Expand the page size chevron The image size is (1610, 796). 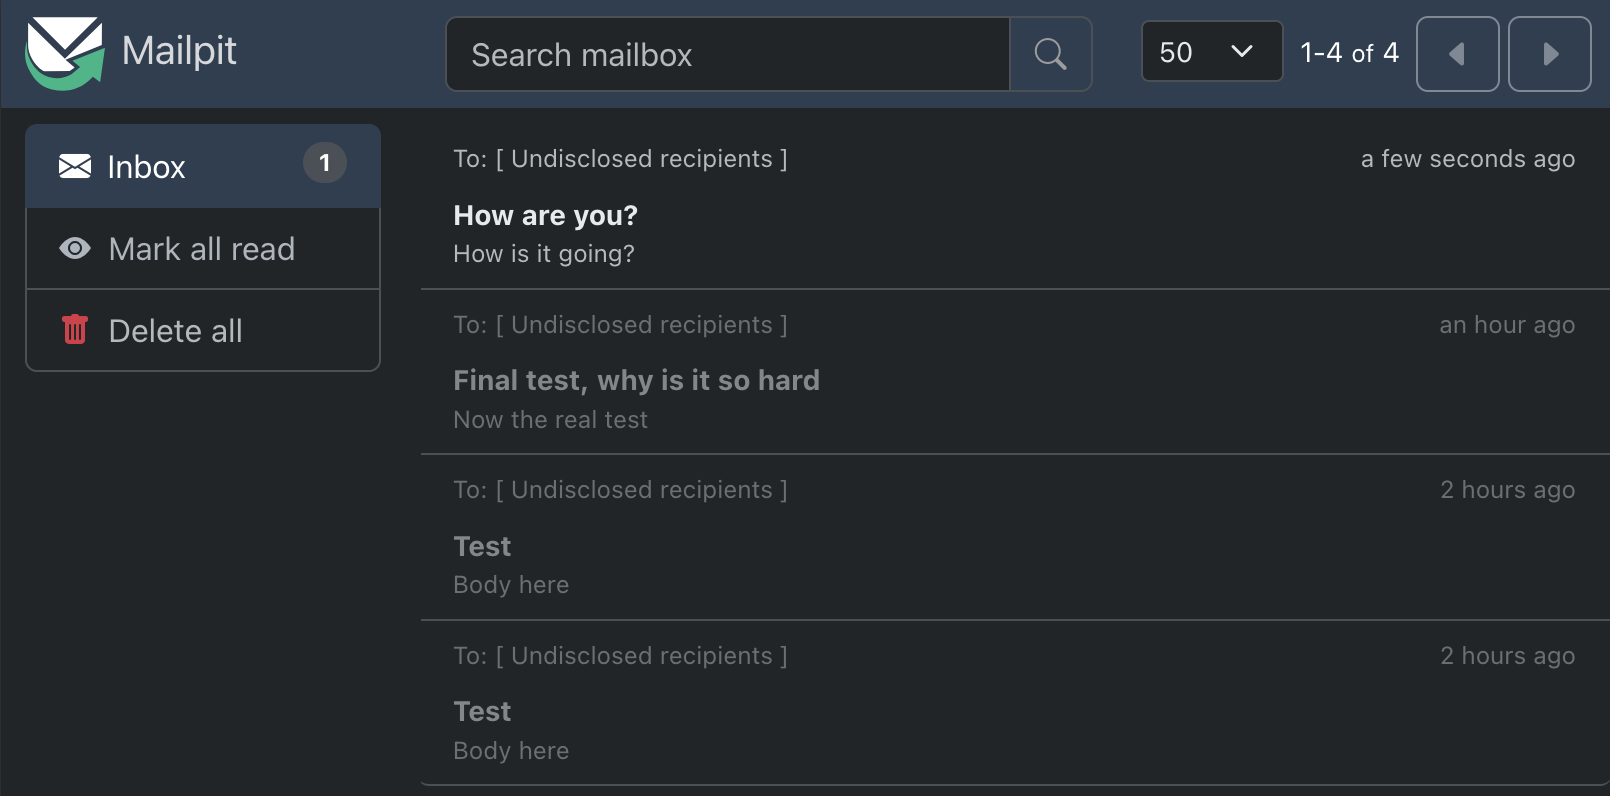point(1242,51)
